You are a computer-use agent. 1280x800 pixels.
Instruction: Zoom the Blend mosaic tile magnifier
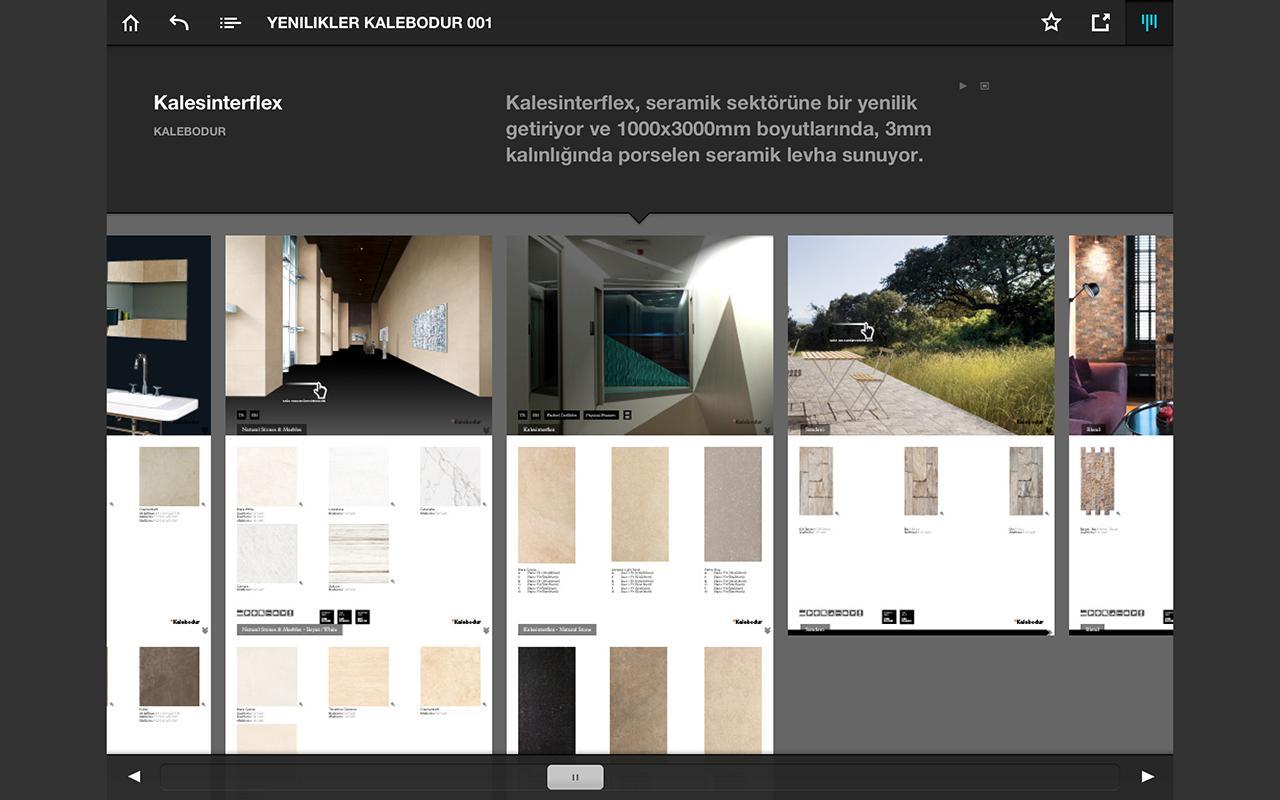pyautogui.click(x=1118, y=513)
